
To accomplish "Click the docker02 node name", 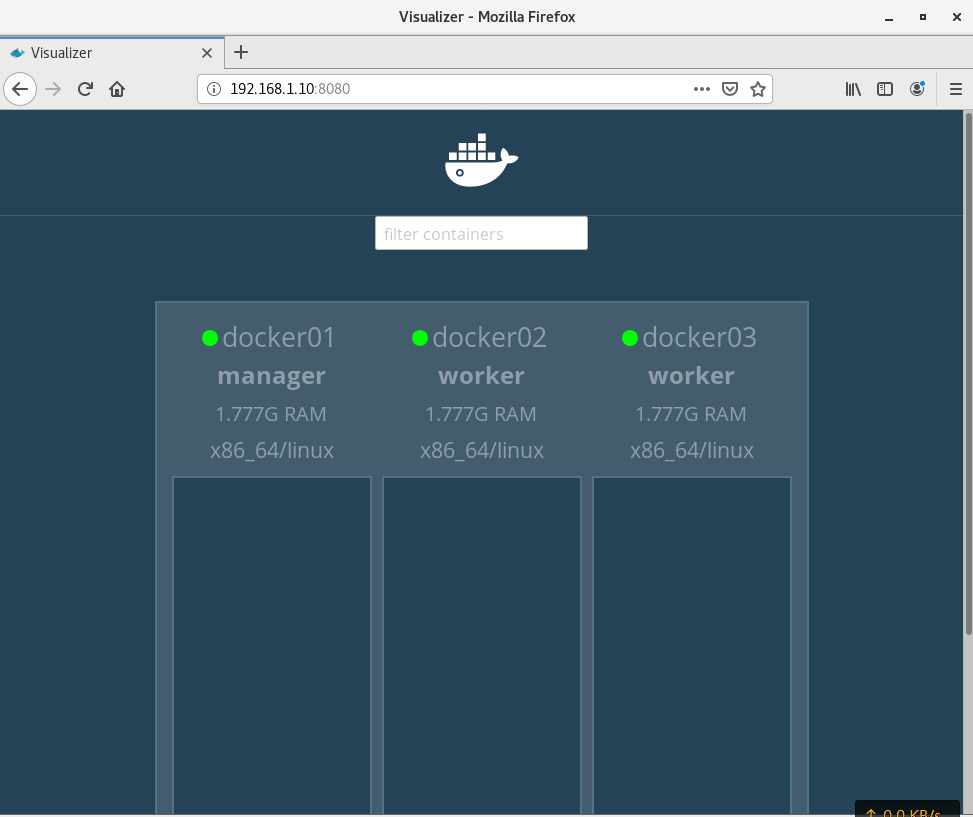I will tap(489, 337).
